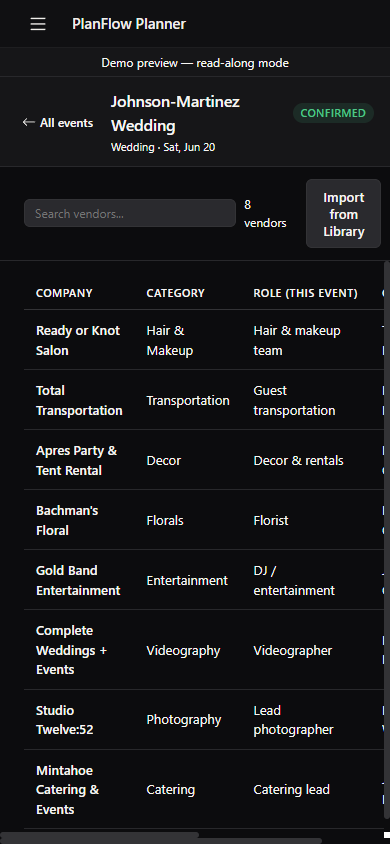The width and height of the screenshot is (390, 844).
Task: Click the Videography category cell
Action: (183, 650)
